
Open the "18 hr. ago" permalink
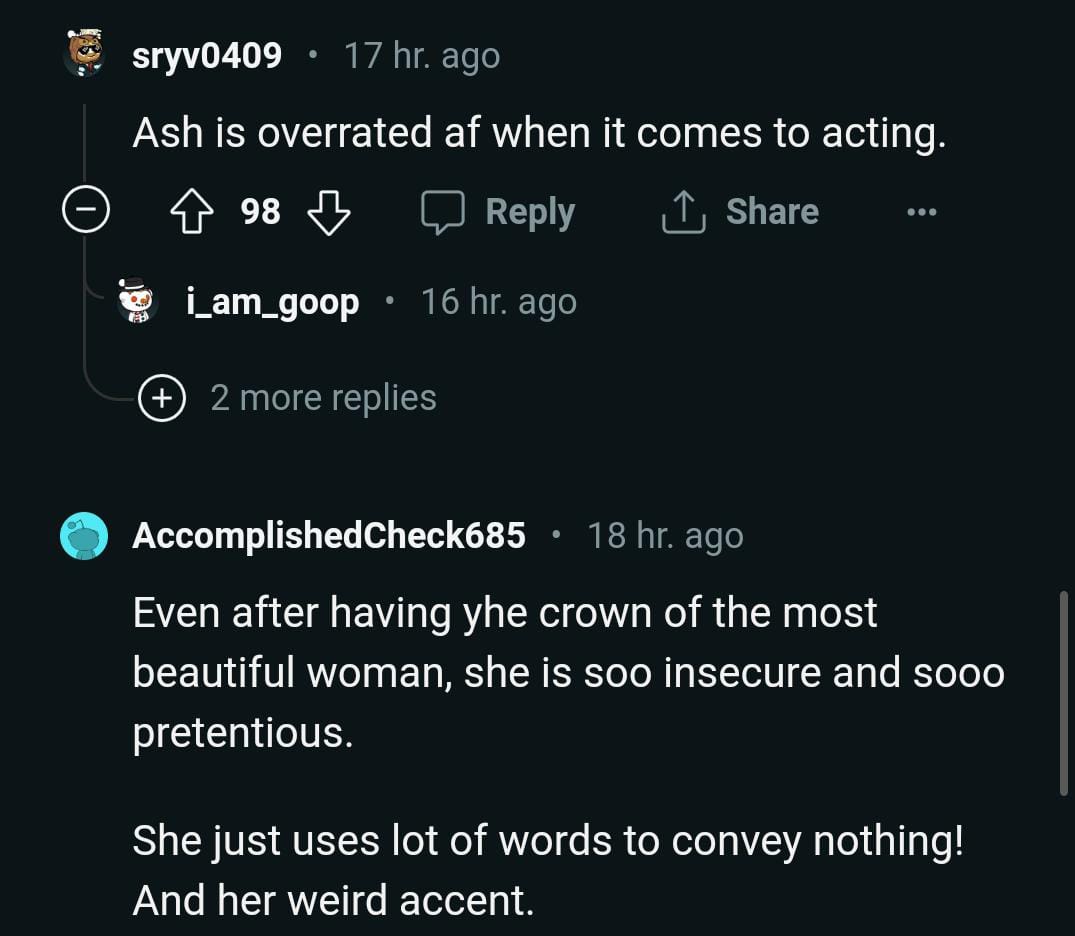(x=665, y=536)
